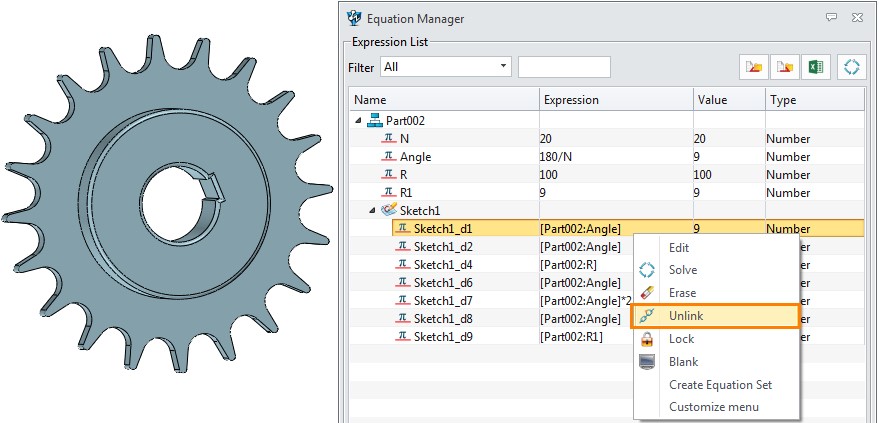Viewport: 879px width, 423px height.
Task: Click the pi icon beside R1
Action: pyautogui.click(x=388, y=192)
